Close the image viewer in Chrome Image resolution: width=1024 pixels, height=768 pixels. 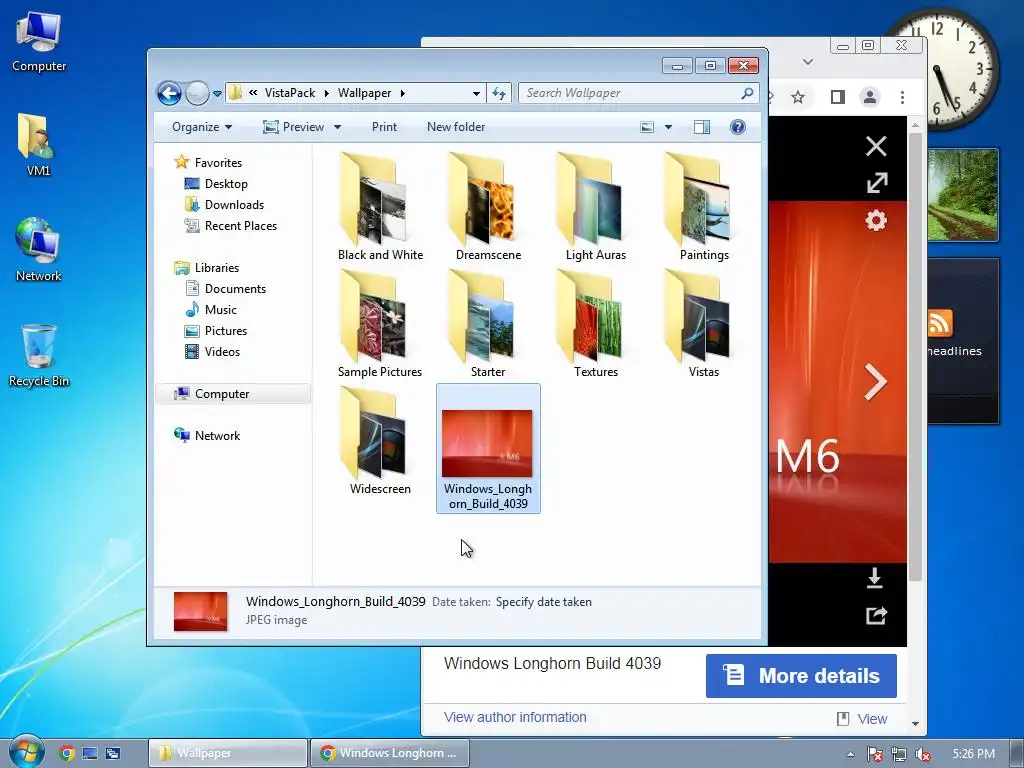pos(876,146)
